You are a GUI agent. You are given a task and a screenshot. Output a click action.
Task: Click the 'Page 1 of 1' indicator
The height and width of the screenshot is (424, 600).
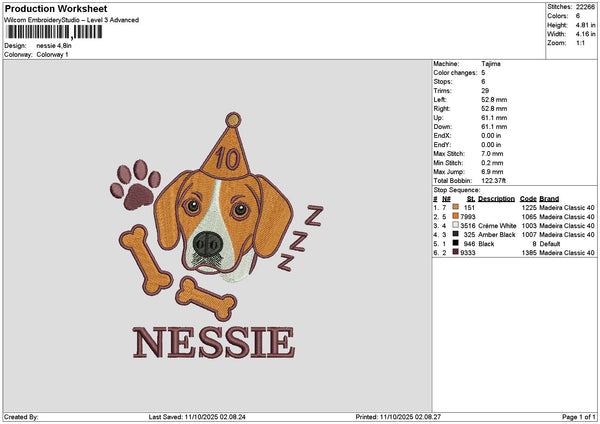click(579, 417)
